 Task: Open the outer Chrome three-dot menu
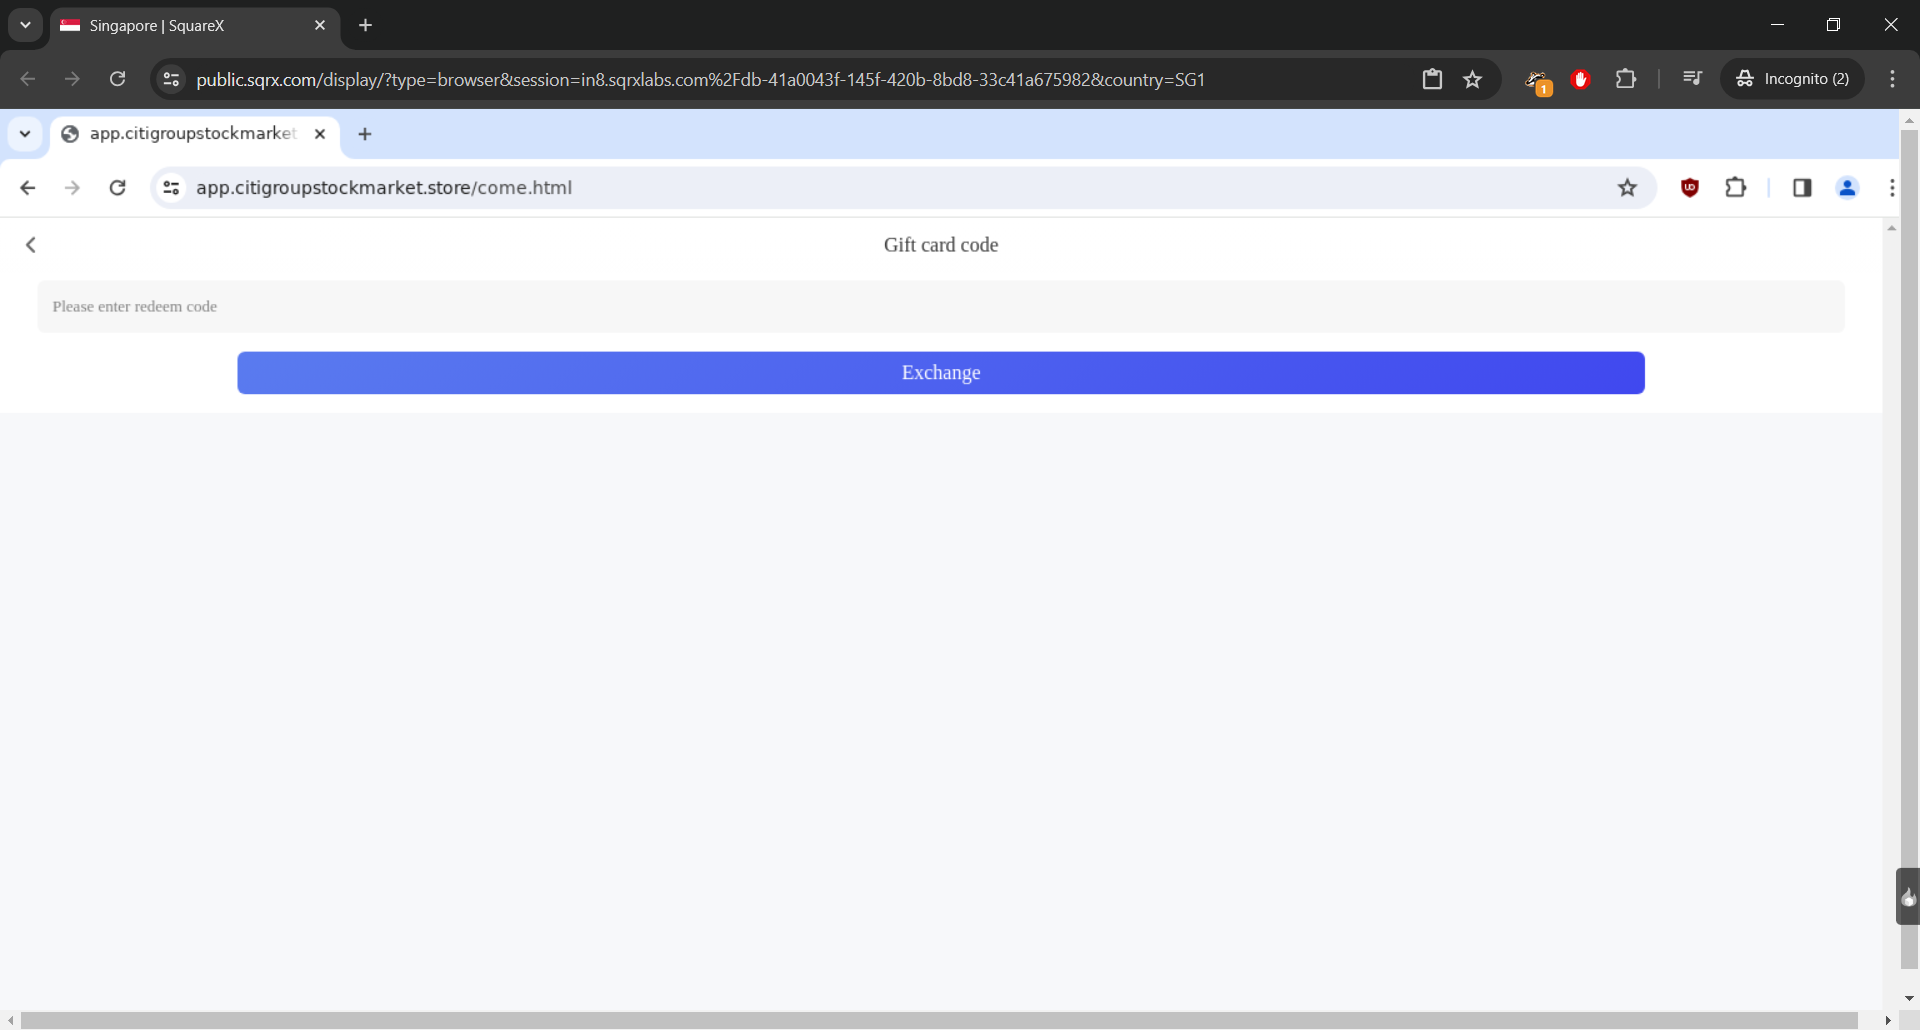[1892, 79]
